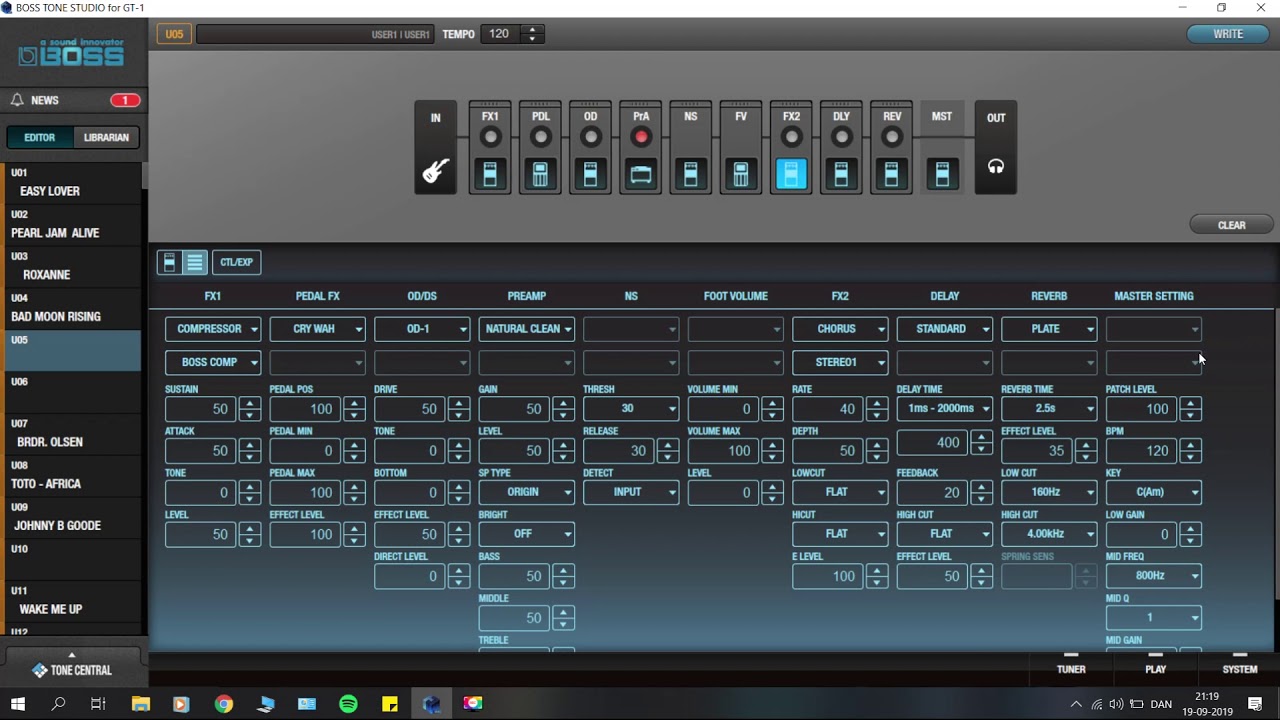1280x720 pixels.
Task: Switch to the LIBRARIAN tab
Action: tap(106, 137)
